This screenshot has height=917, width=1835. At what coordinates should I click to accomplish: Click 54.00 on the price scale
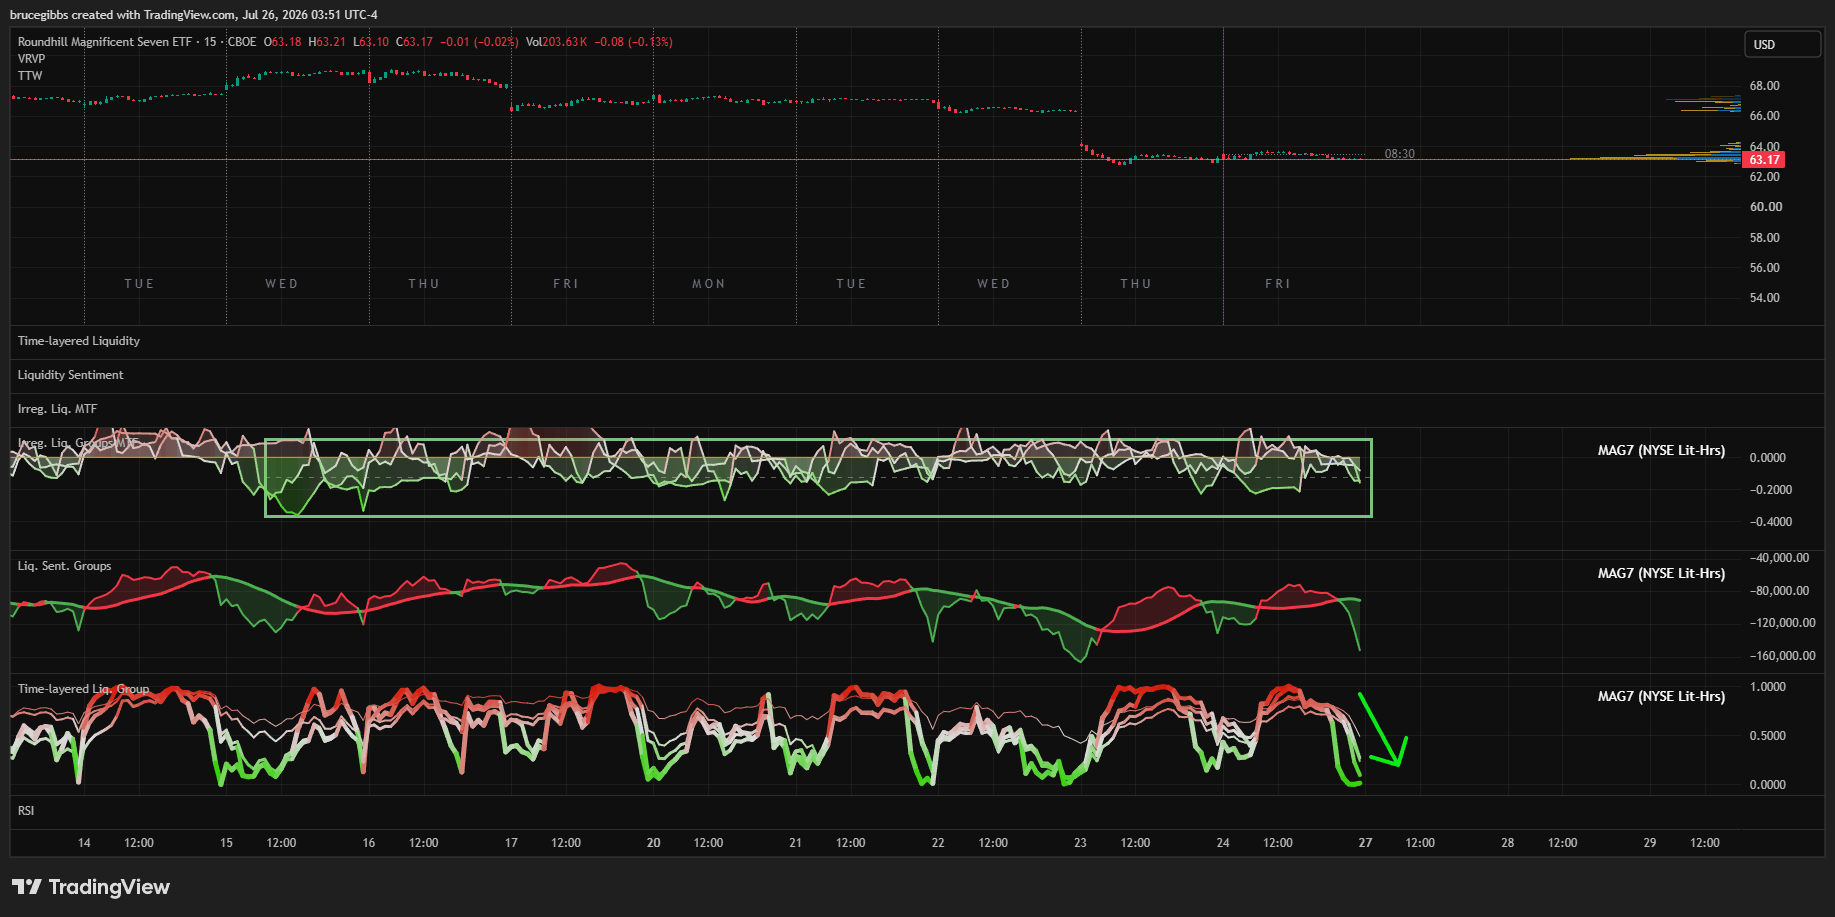point(1765,298)
